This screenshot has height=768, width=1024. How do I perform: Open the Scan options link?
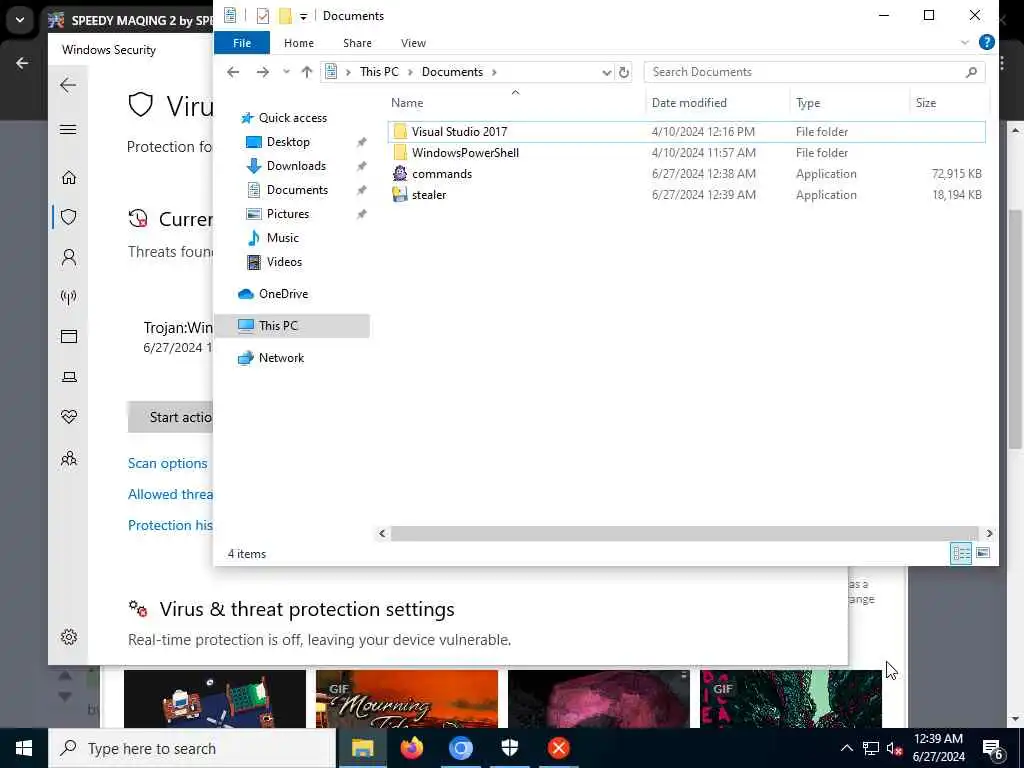pos(168,463)
